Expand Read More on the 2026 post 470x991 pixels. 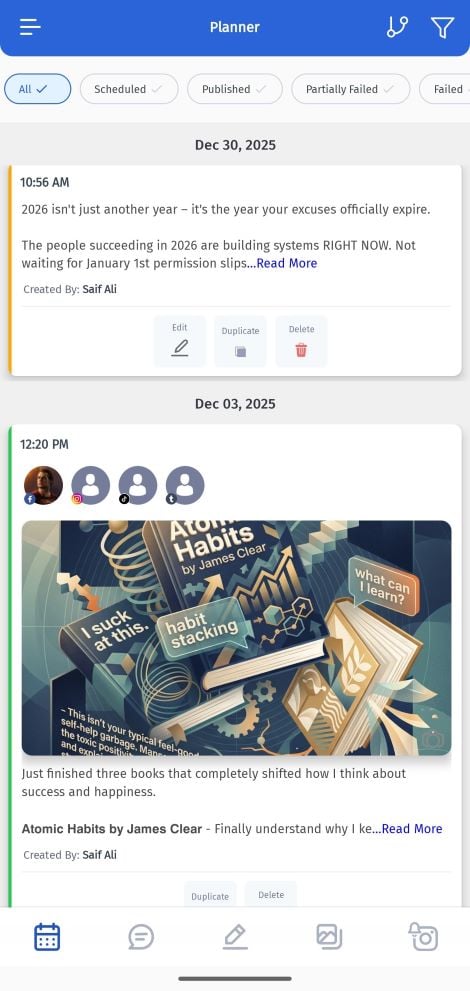[287, 263]
